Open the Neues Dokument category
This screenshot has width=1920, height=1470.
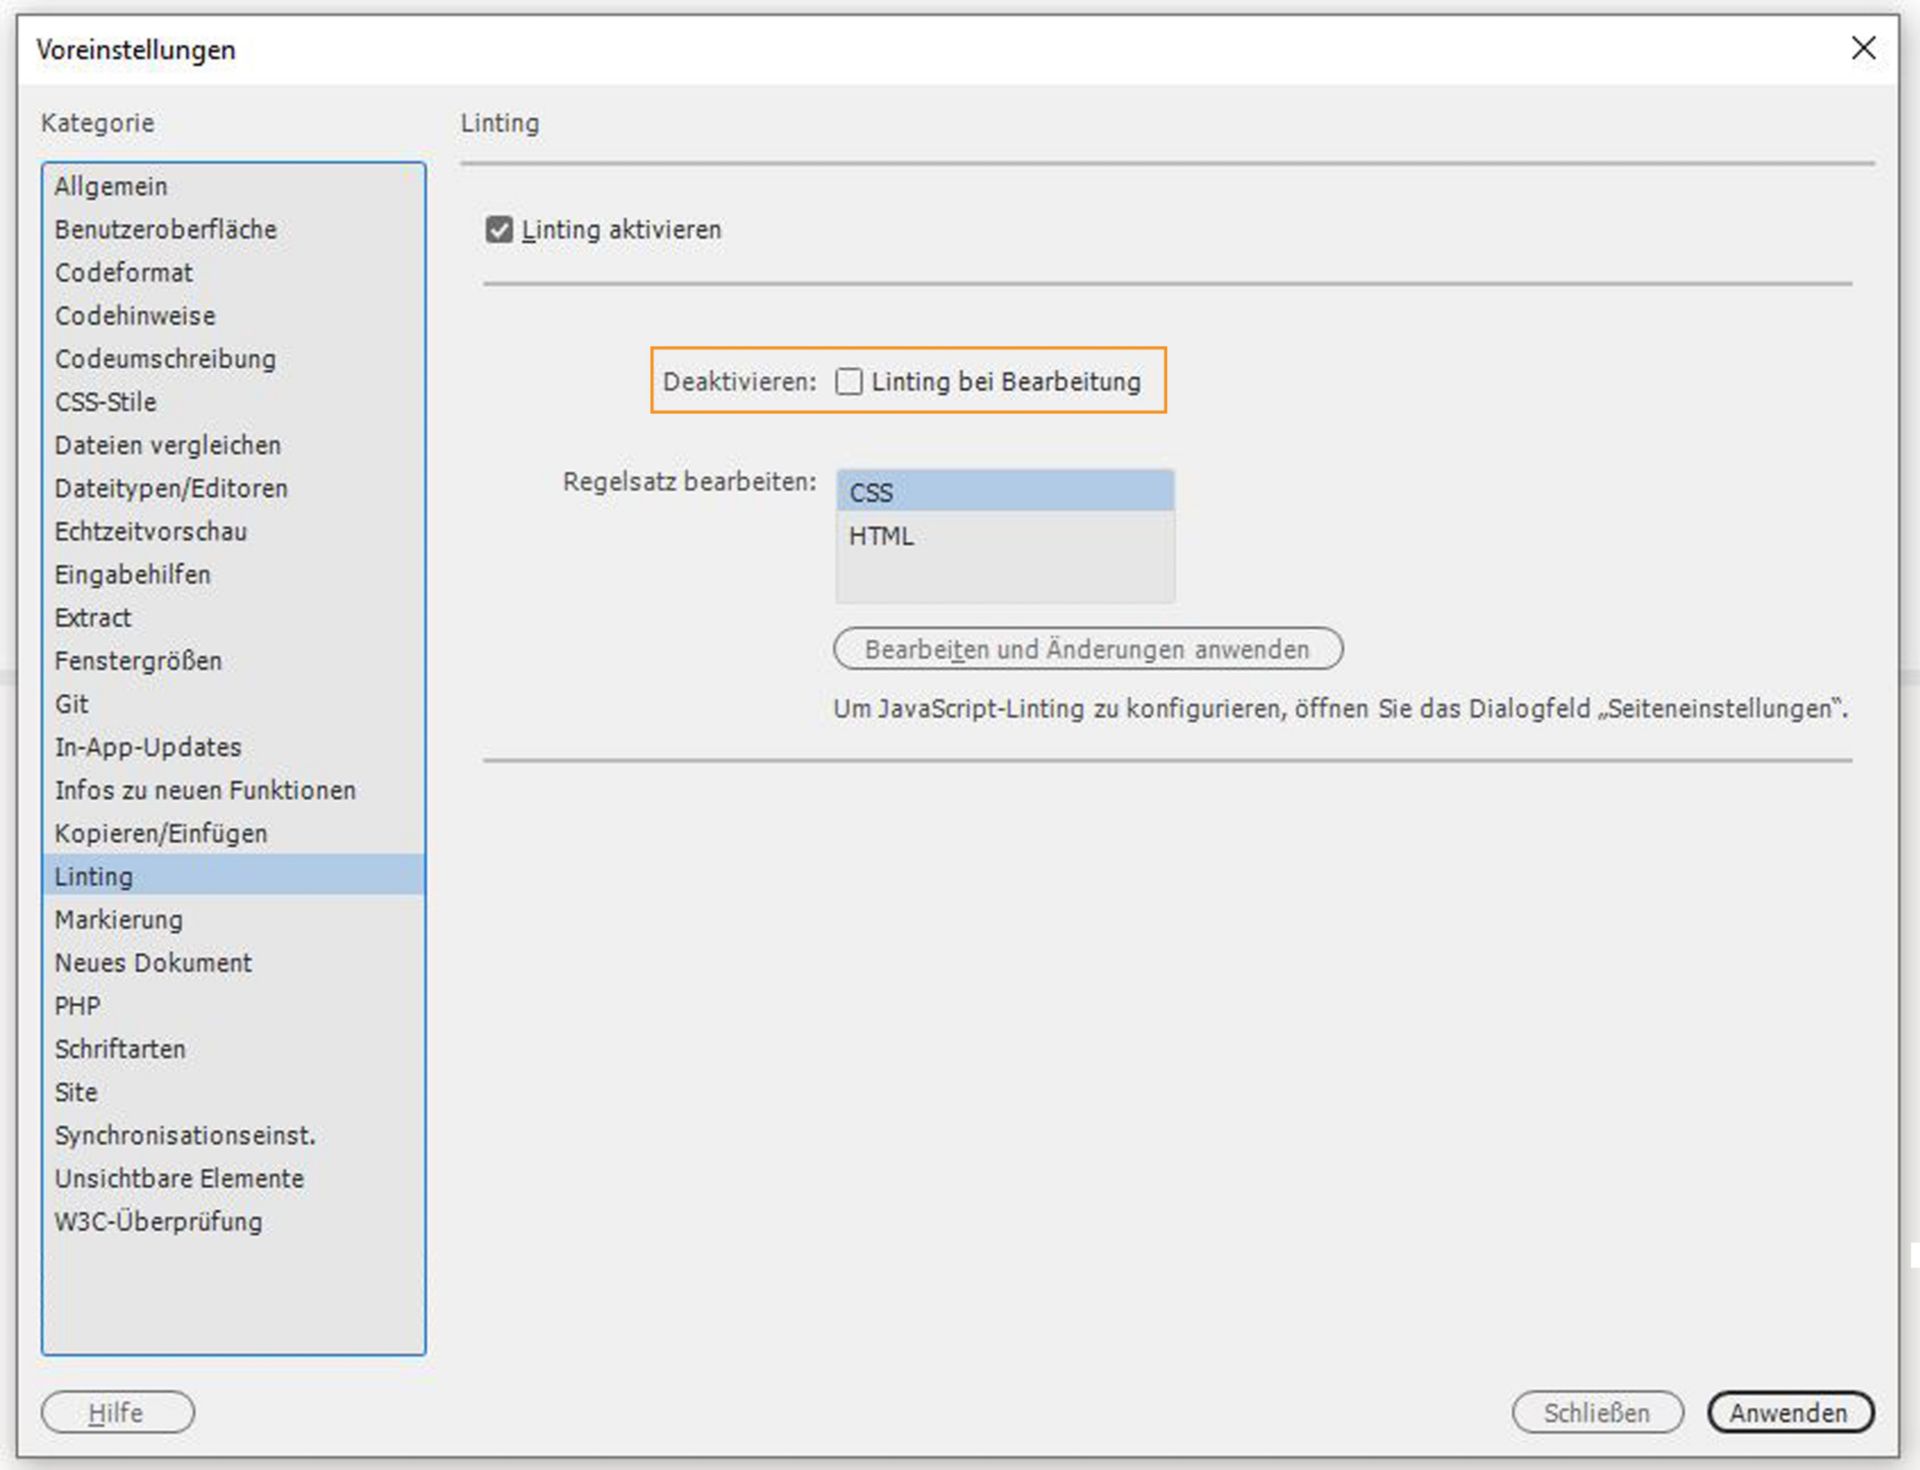point(153,962)
